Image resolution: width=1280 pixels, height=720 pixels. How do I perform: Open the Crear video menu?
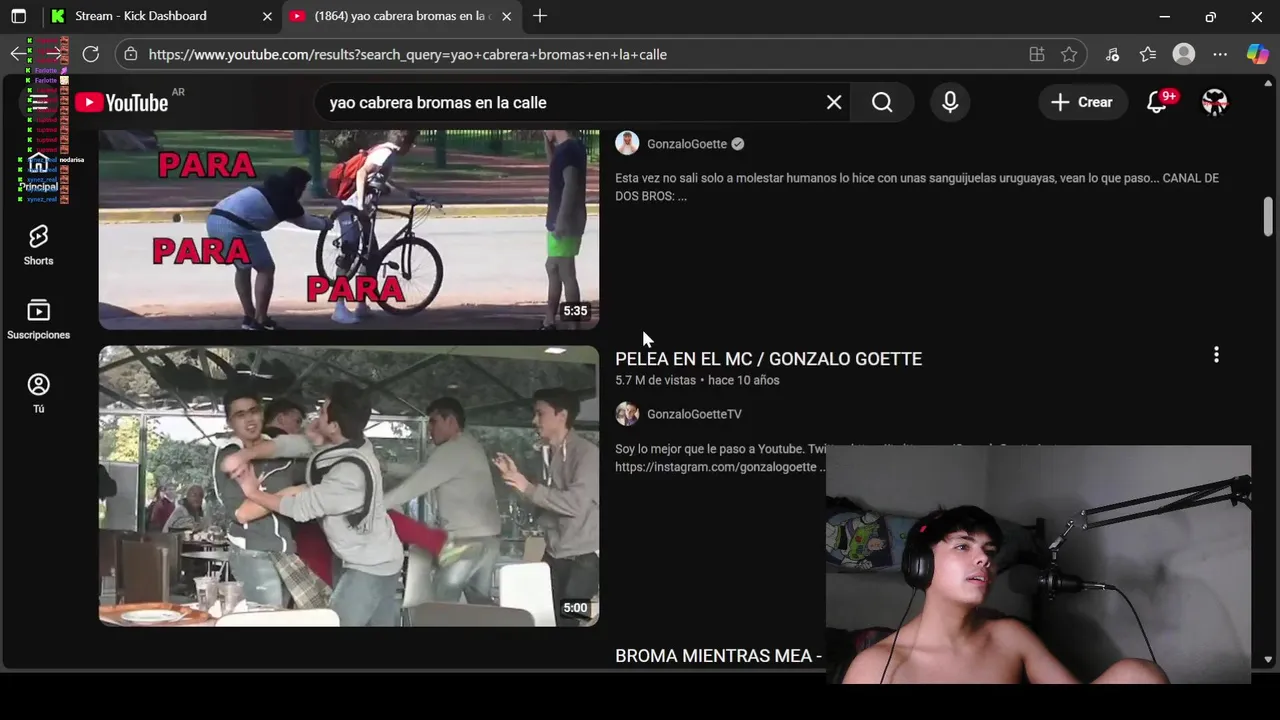click(x=1081, y=102)
